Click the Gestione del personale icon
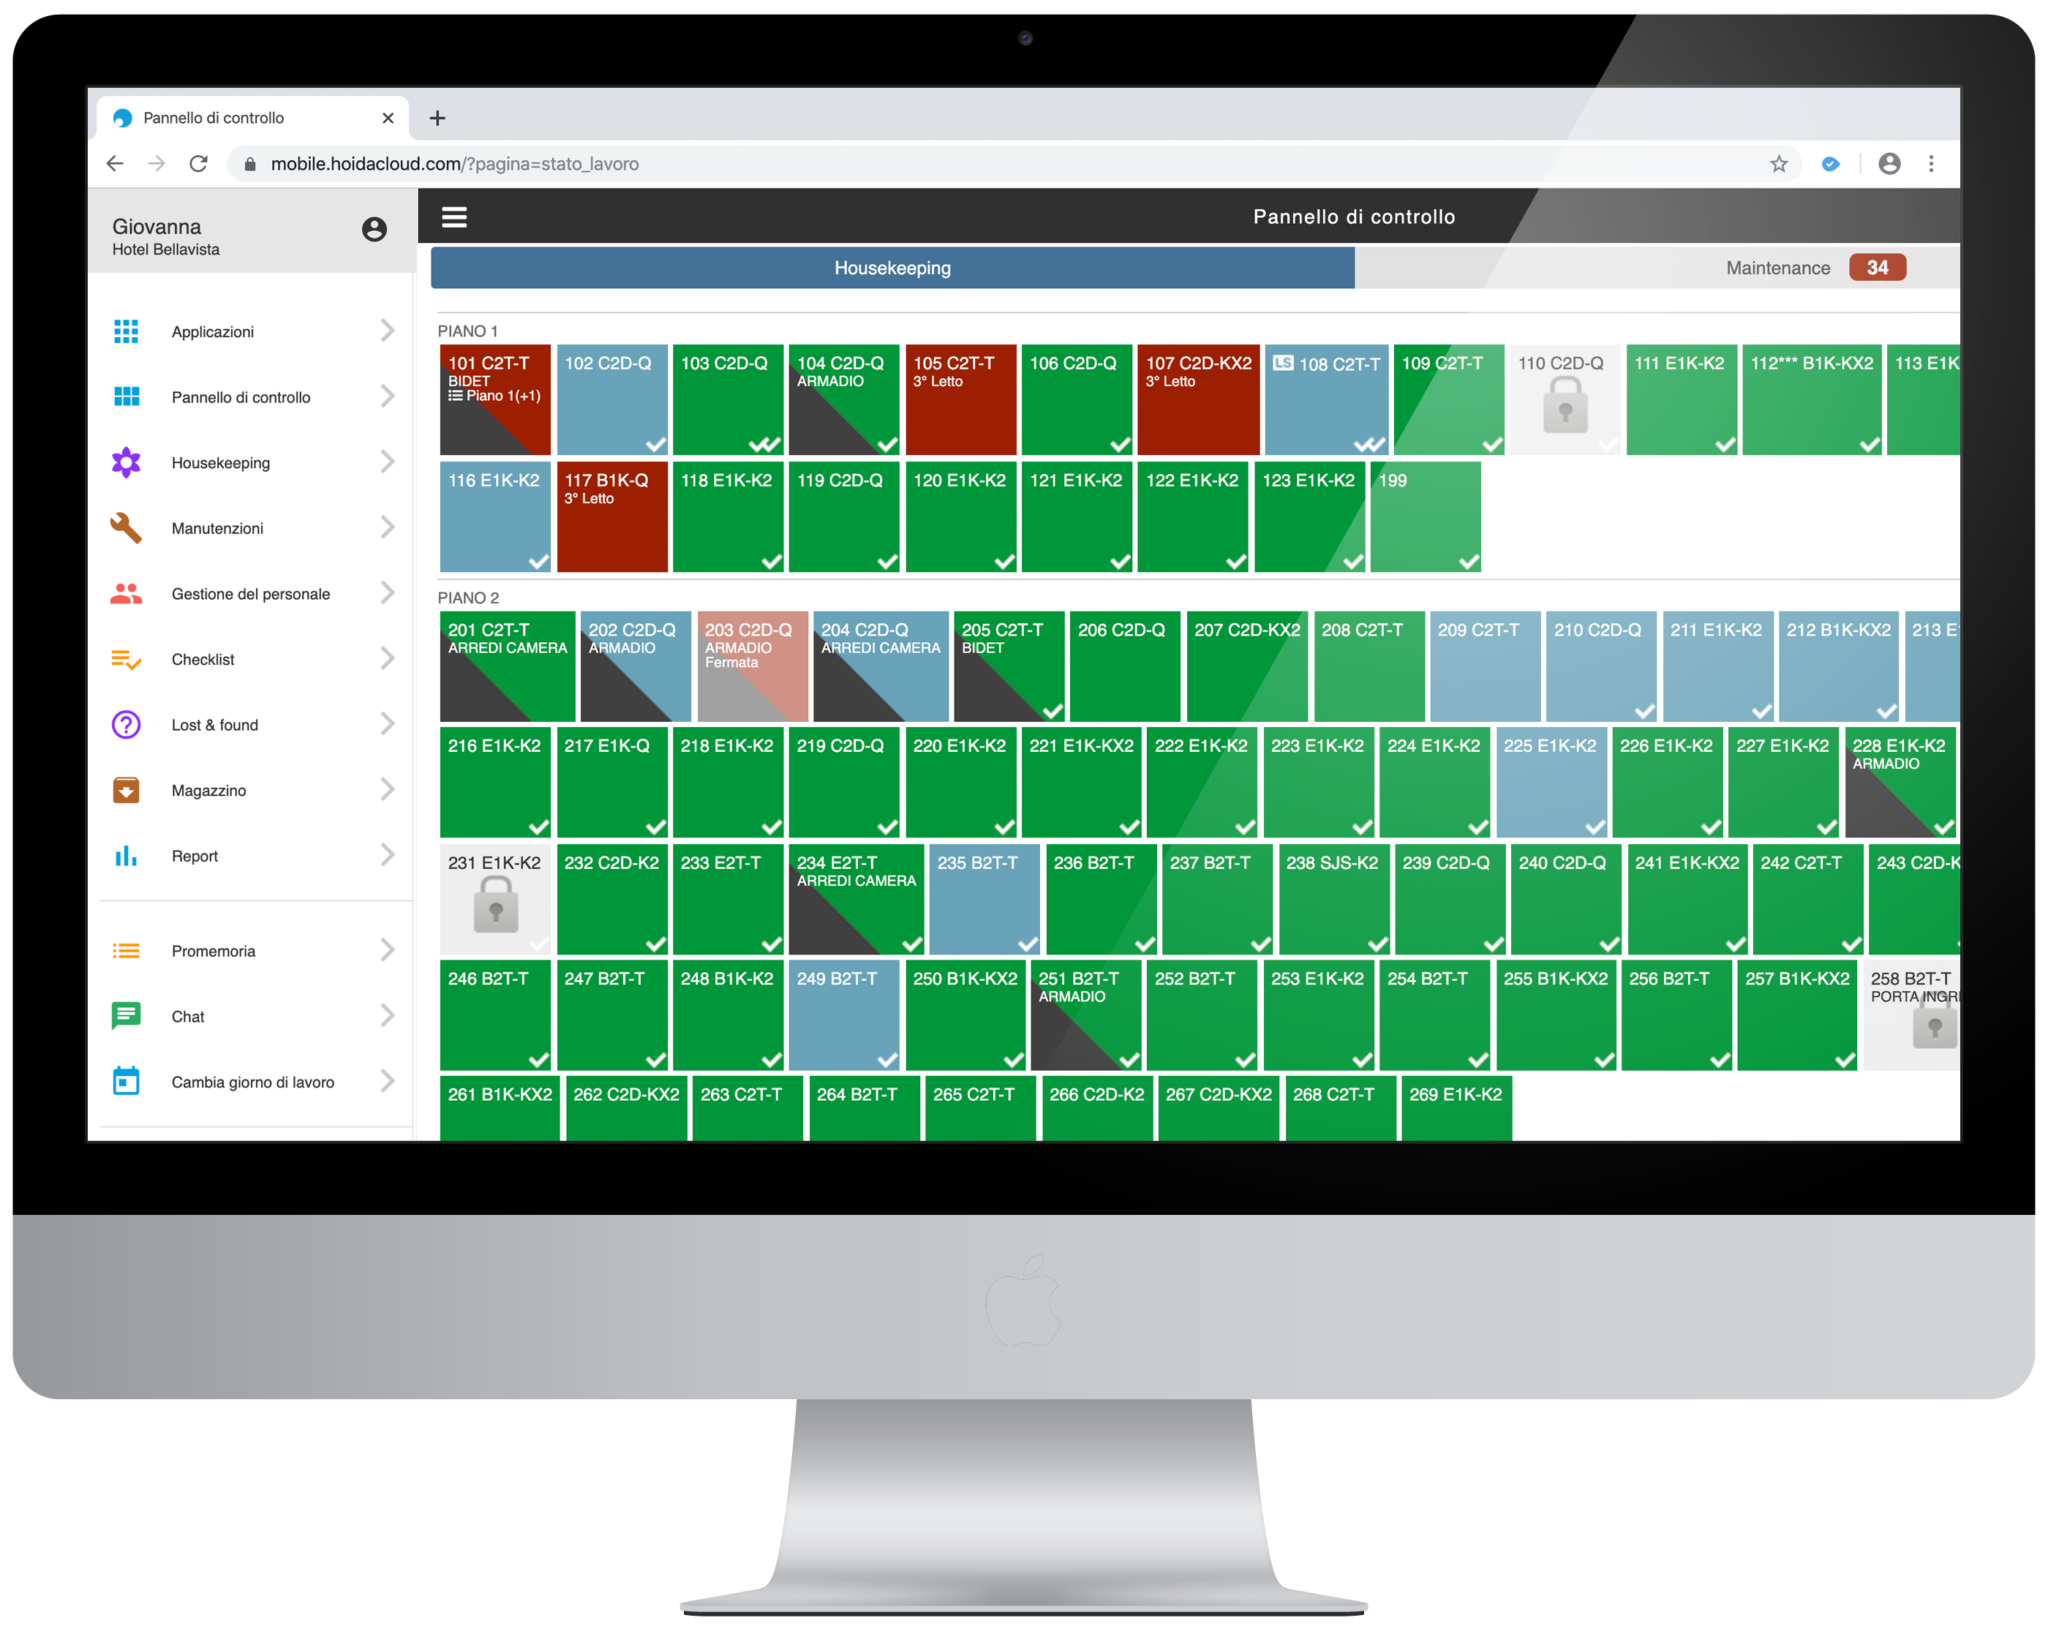 [127, 594]
